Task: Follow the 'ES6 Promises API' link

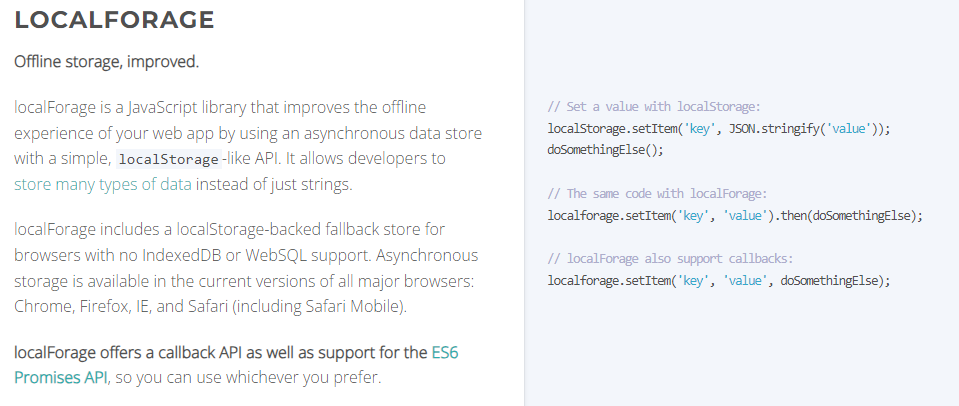Action: click(236, 365)
